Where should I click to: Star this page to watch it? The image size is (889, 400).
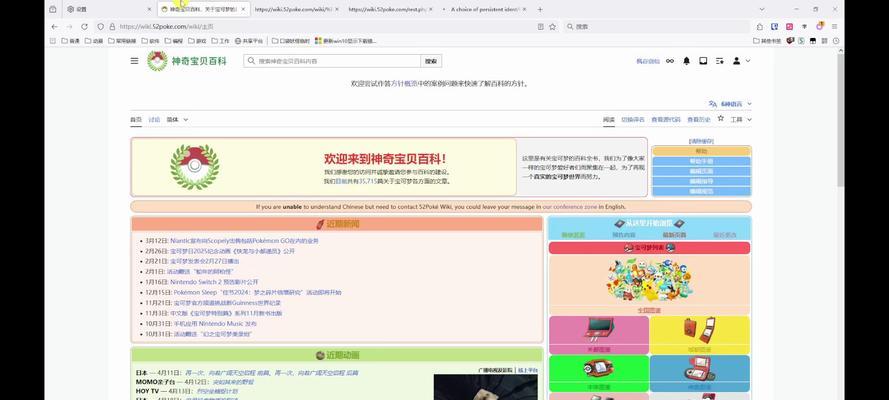pos(721,119)
